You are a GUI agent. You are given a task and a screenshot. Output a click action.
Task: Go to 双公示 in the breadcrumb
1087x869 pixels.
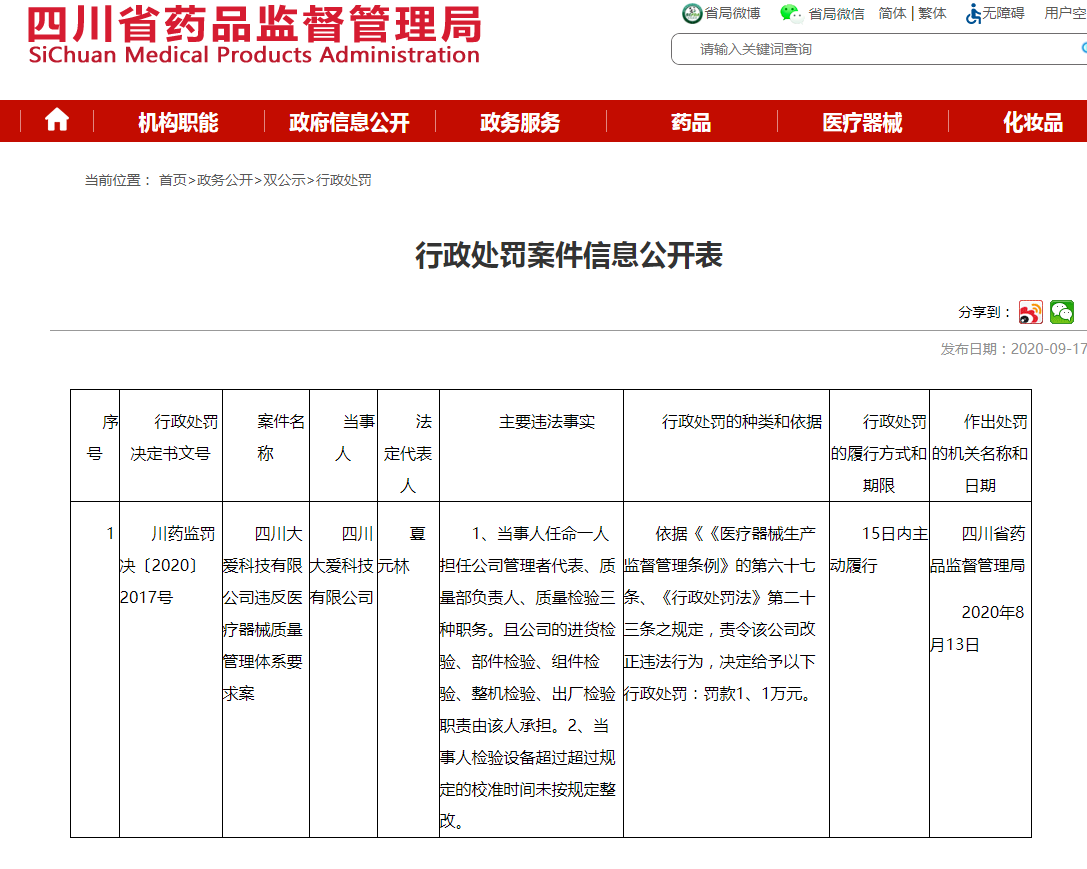[284, 180]
